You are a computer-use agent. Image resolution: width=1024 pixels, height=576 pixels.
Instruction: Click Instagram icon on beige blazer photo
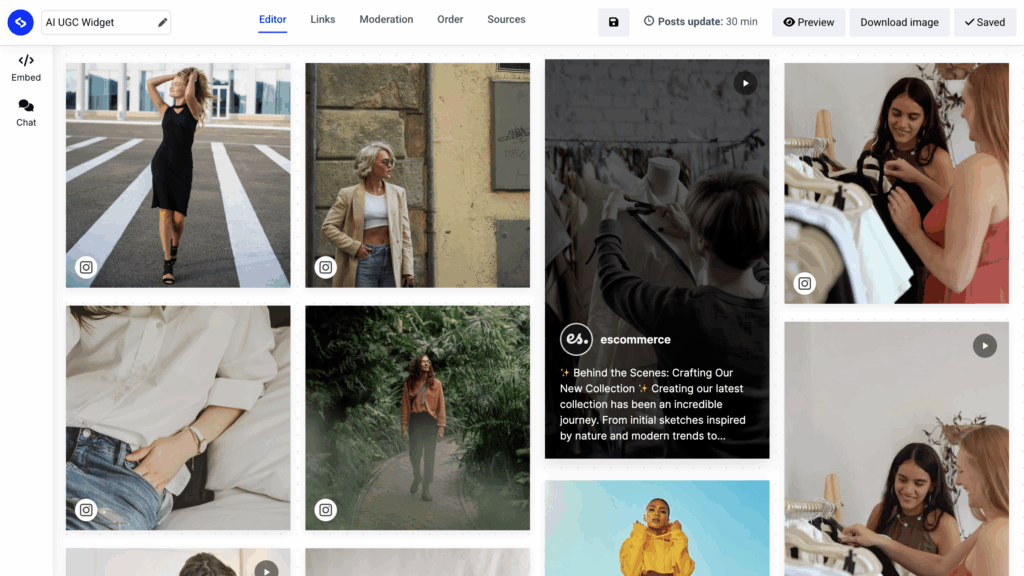point(325,267)
